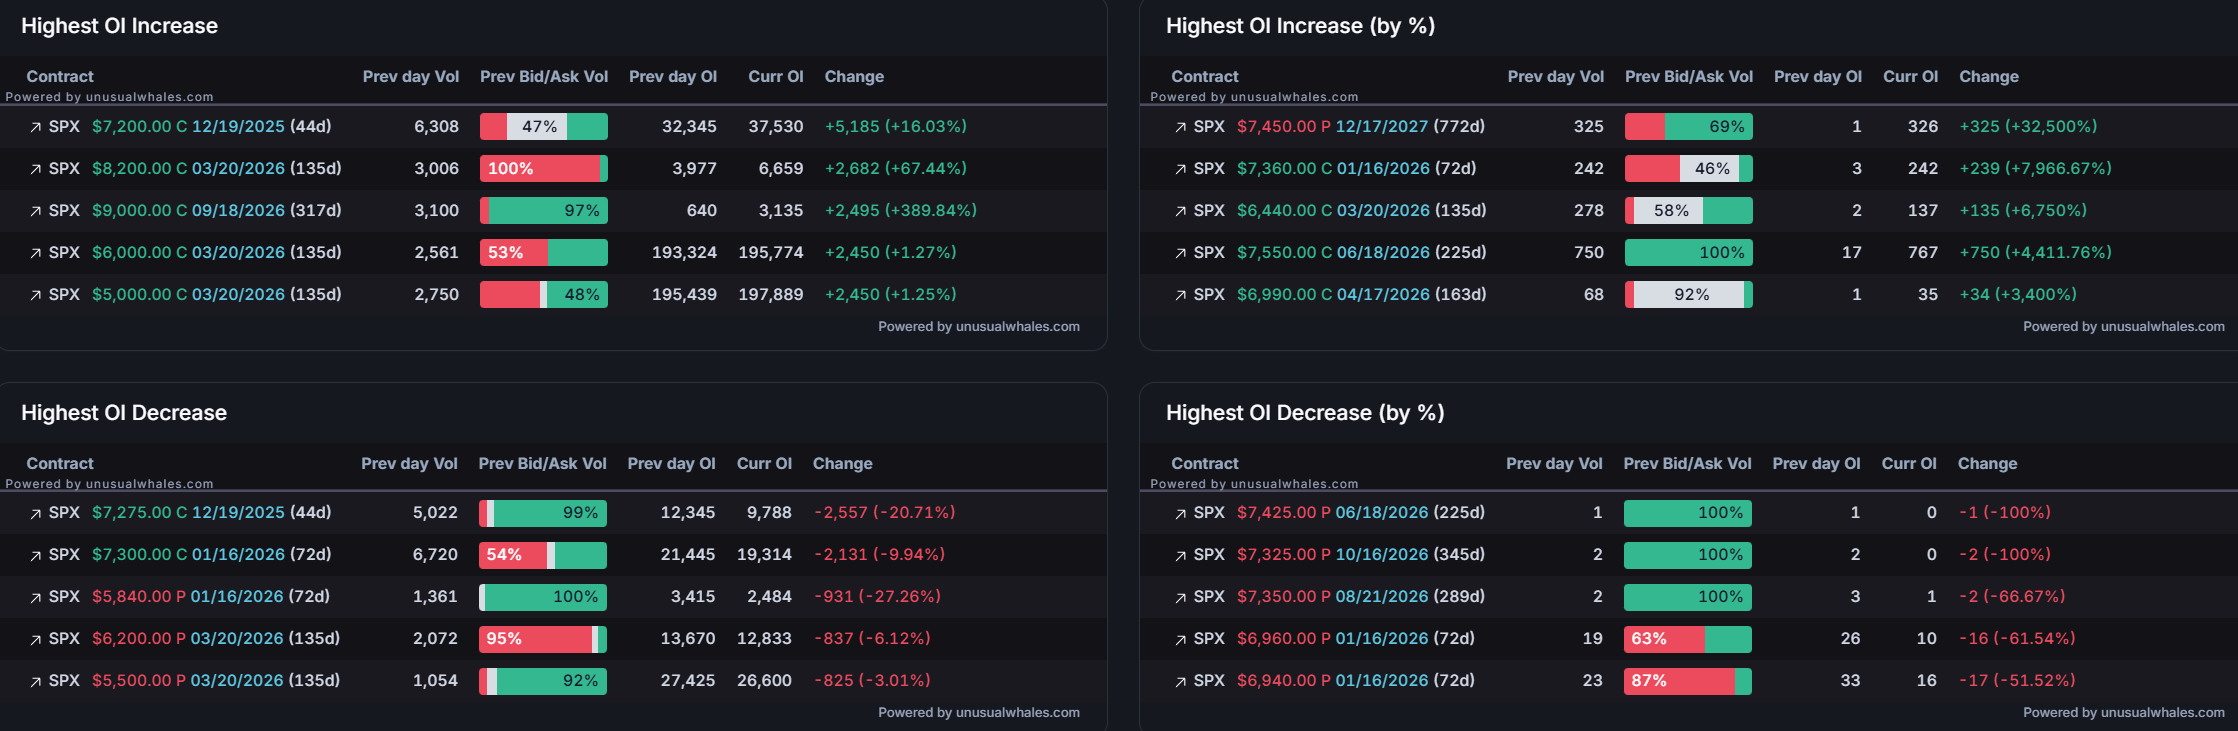Screen dimensions: 2238x731
Task: Click change value -17 (-51.52%)
Action: [2016, 680]
